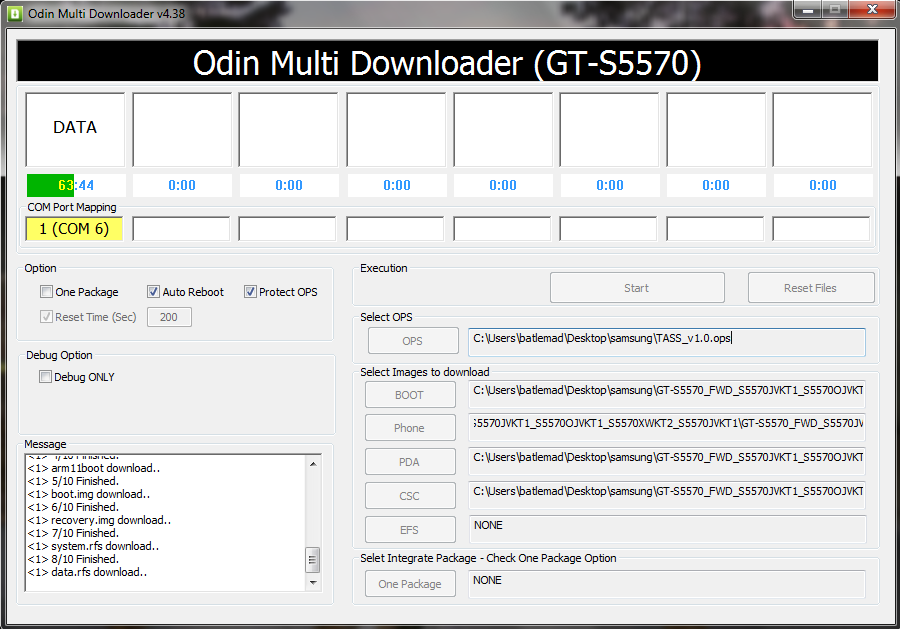Enable the Debug ONLY checkbox
Image resolution: width=900 pixels, height=629 pixels.
pyautogui.click(x=45, y=376)
